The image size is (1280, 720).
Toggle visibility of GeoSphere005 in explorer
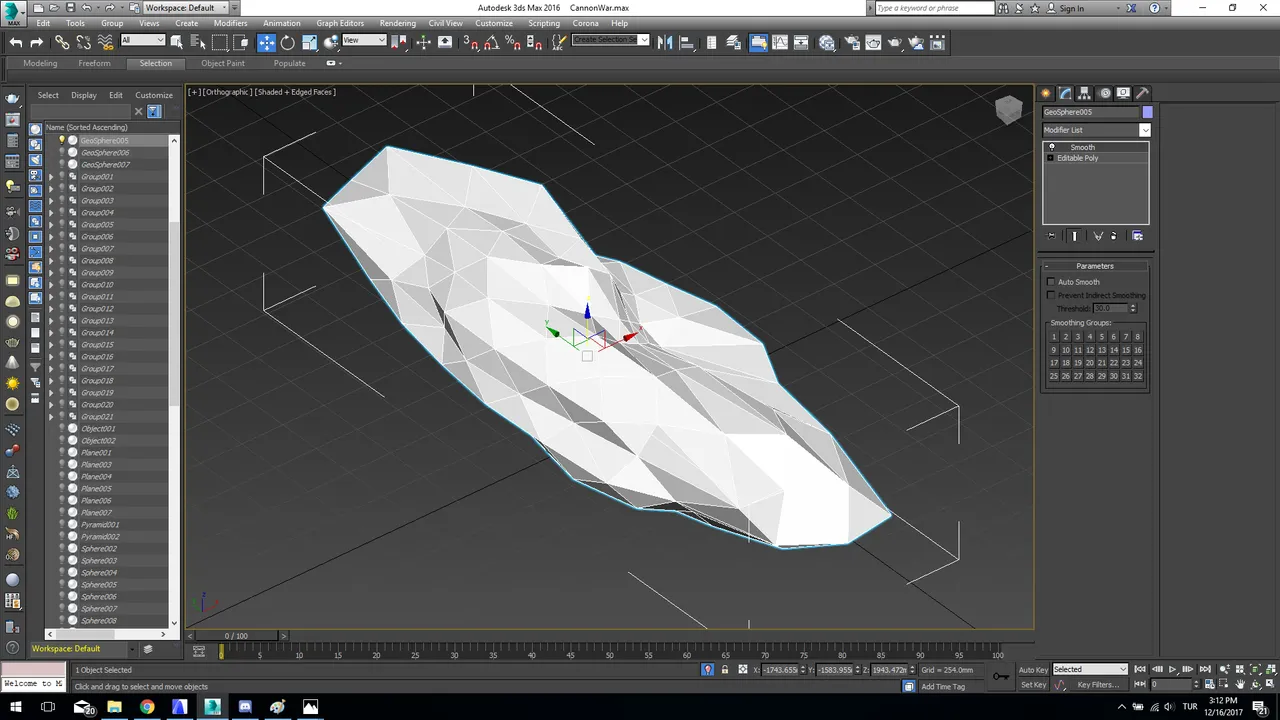[x=61, y=141]
